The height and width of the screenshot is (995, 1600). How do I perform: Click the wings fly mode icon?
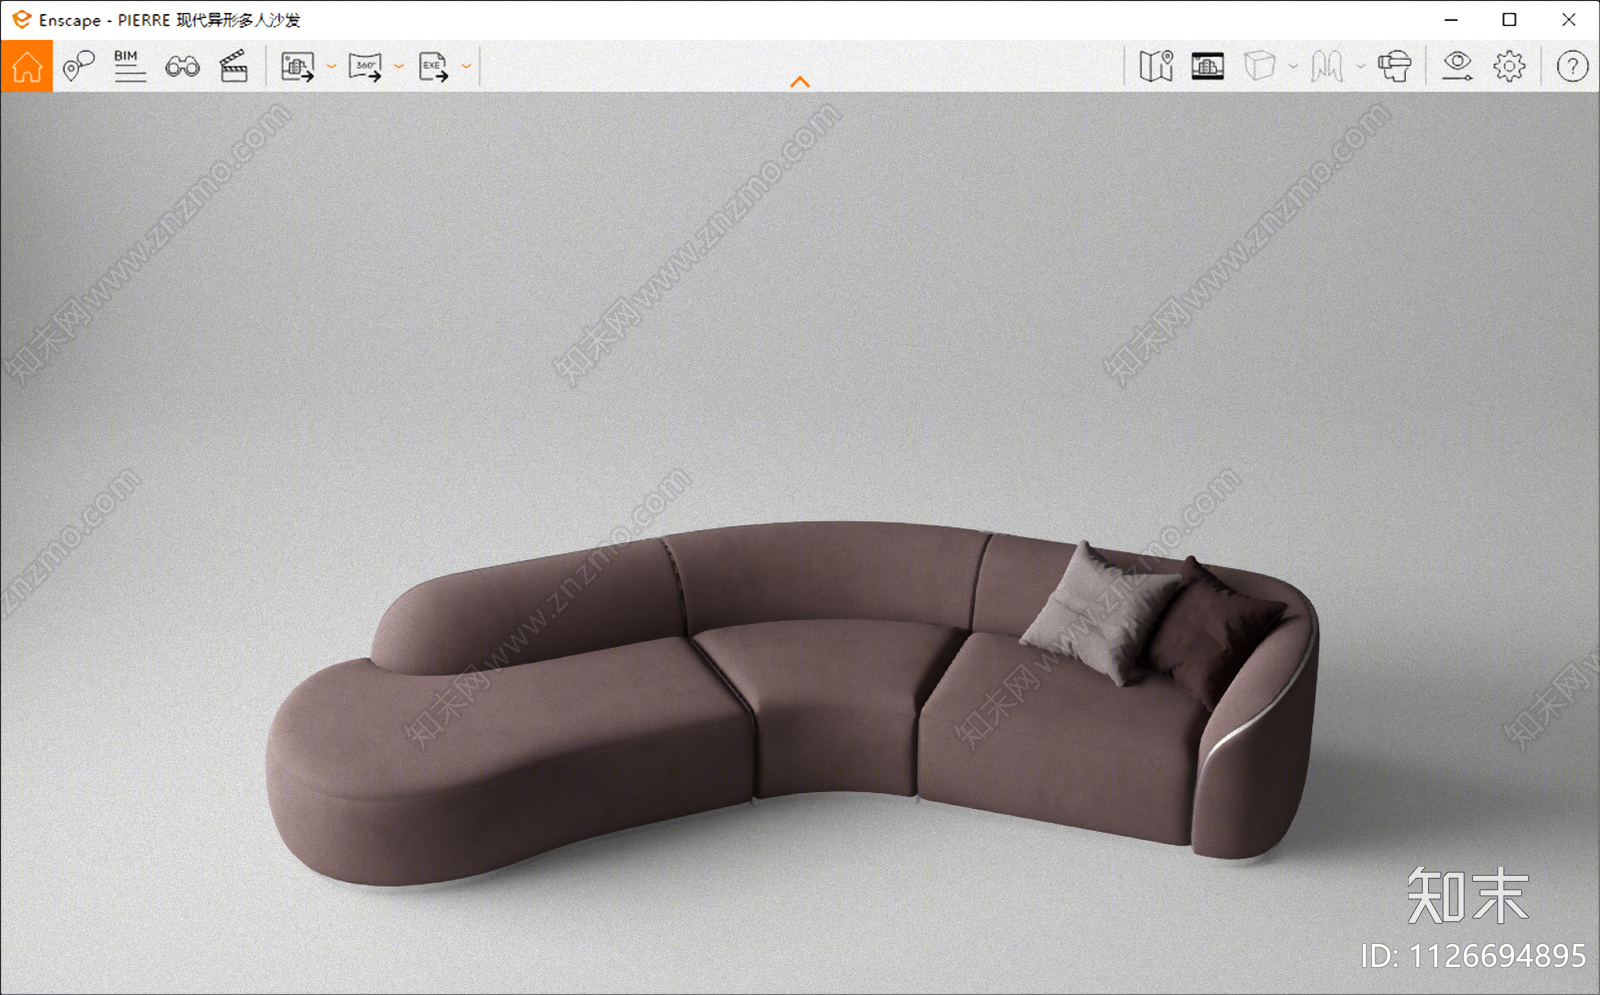tap(1327, 67)
